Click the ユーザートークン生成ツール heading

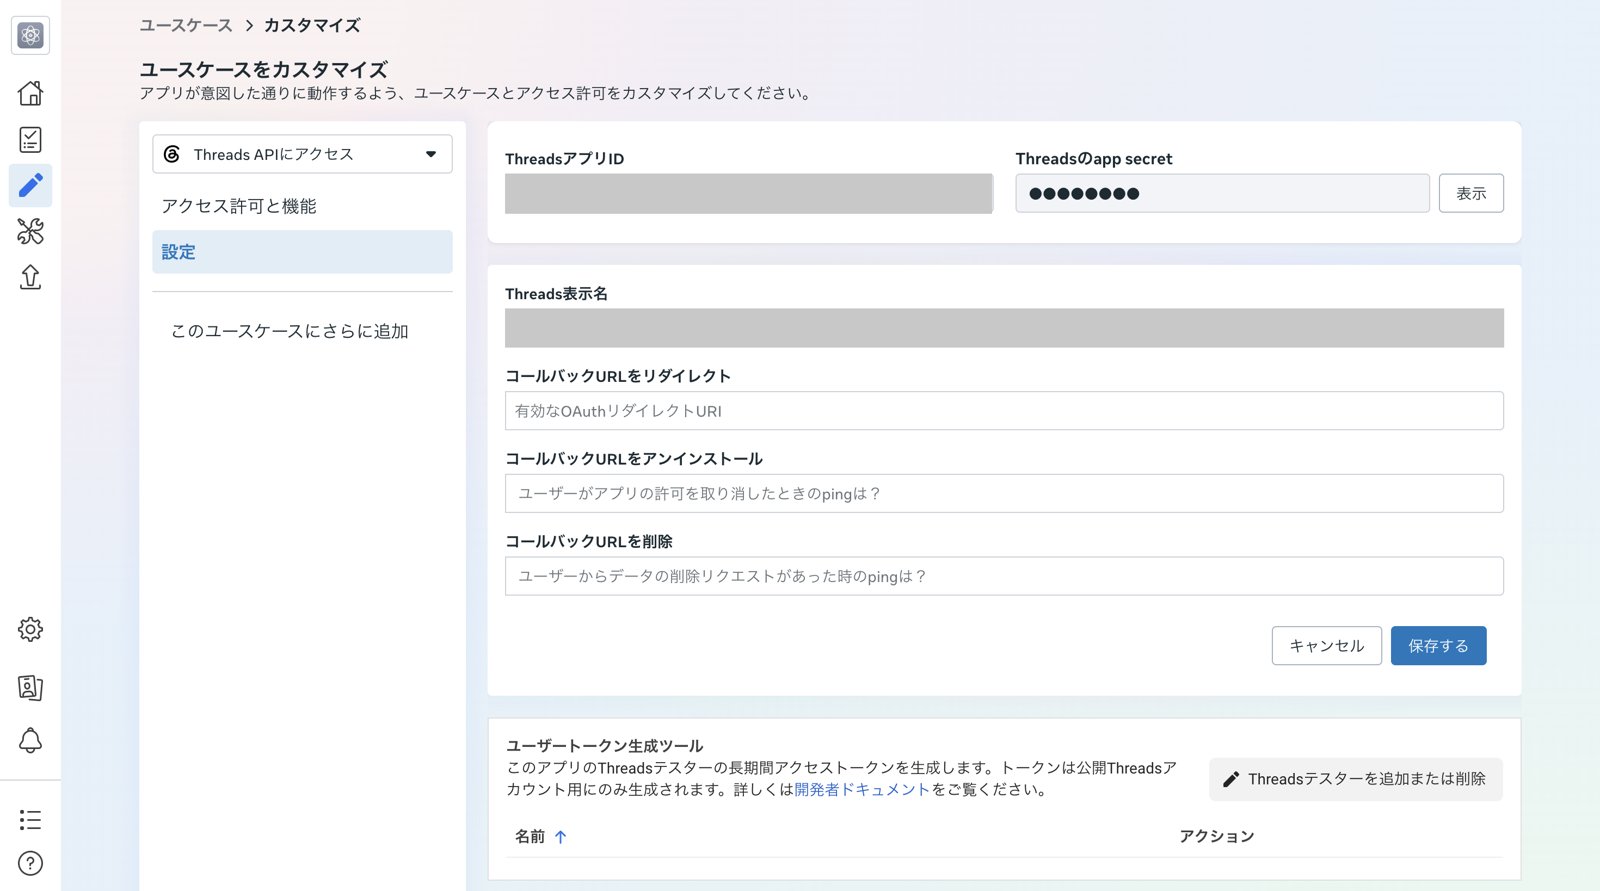[605, 746]
